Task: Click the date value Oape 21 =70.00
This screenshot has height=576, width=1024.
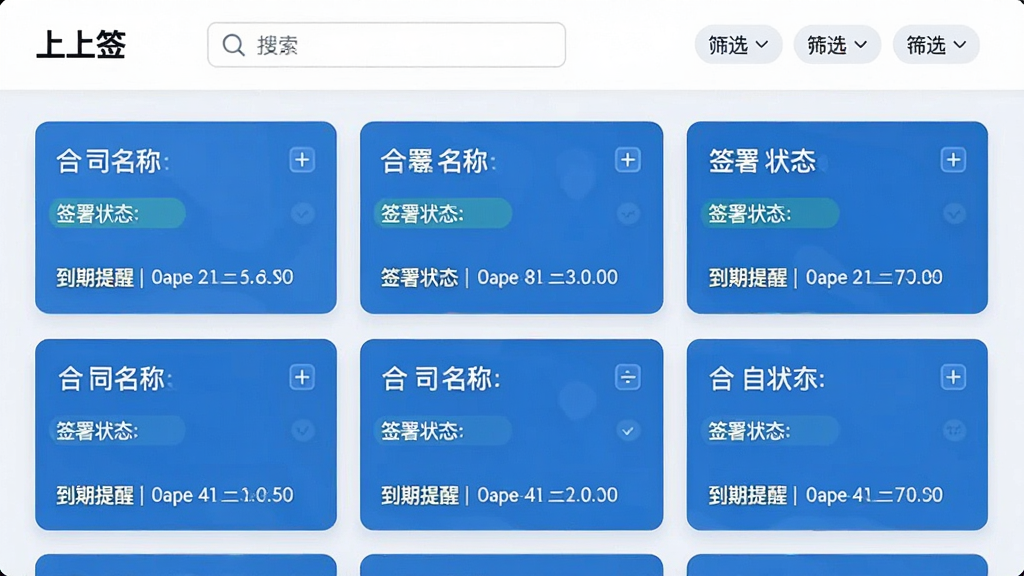Action: coord(874,278)
